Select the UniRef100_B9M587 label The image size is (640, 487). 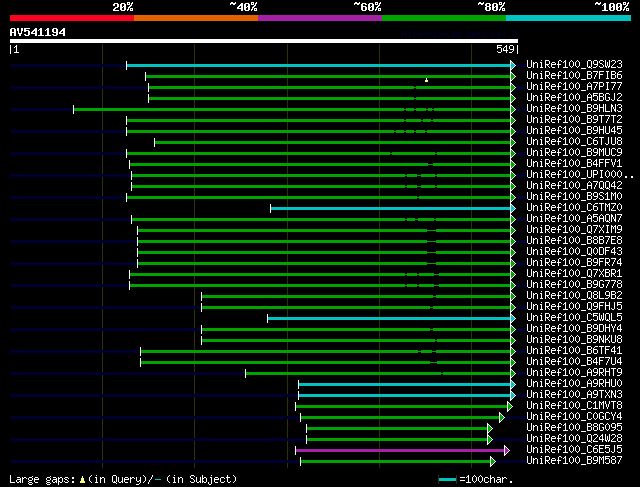click(574, 461)
